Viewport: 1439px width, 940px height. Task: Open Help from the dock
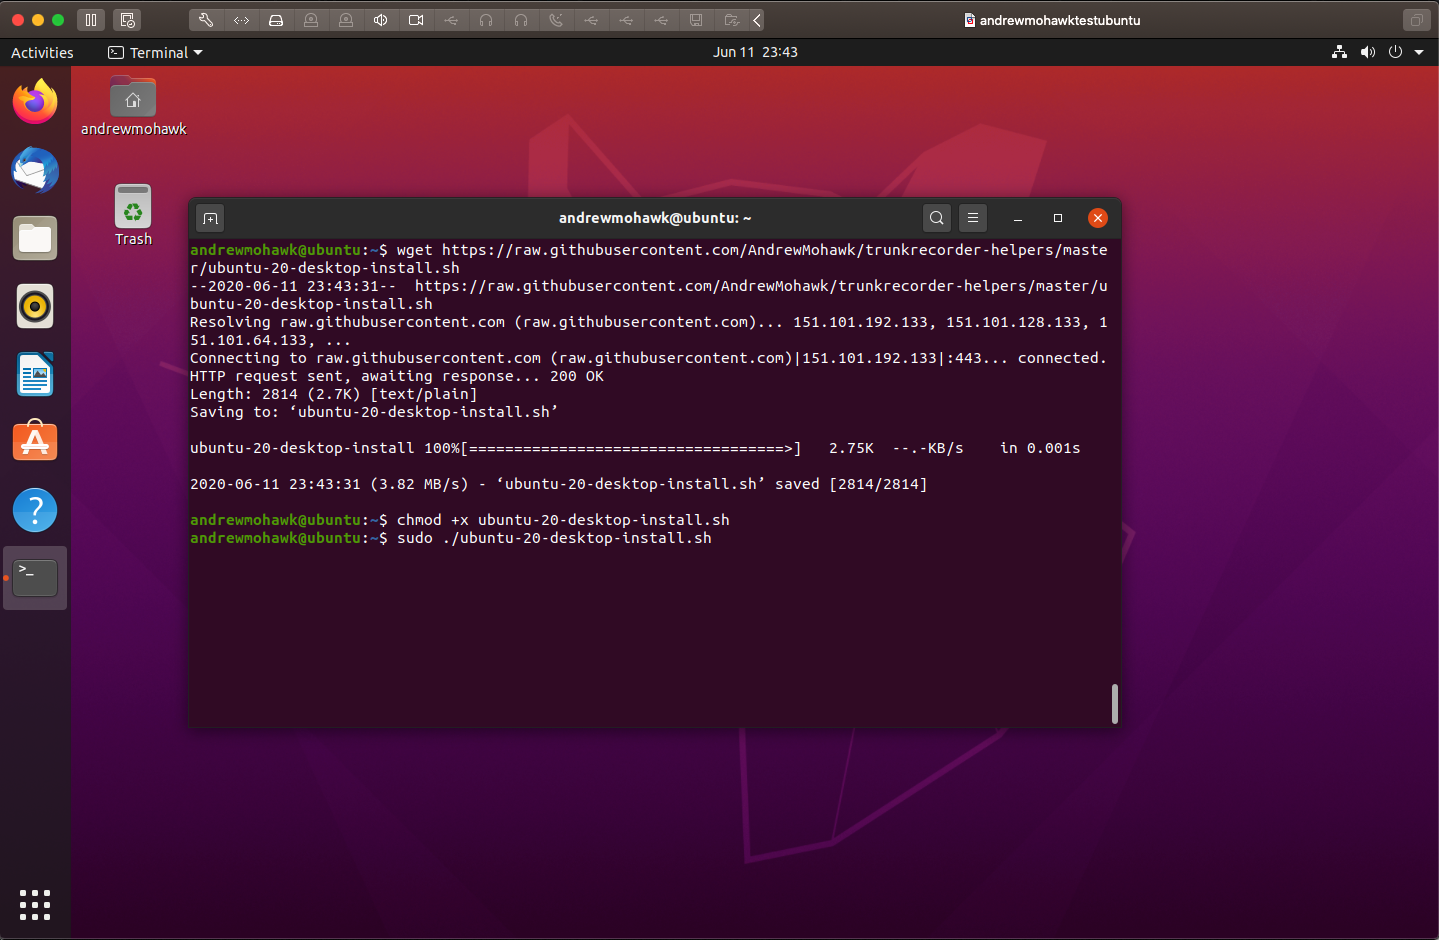click(35, 510)
